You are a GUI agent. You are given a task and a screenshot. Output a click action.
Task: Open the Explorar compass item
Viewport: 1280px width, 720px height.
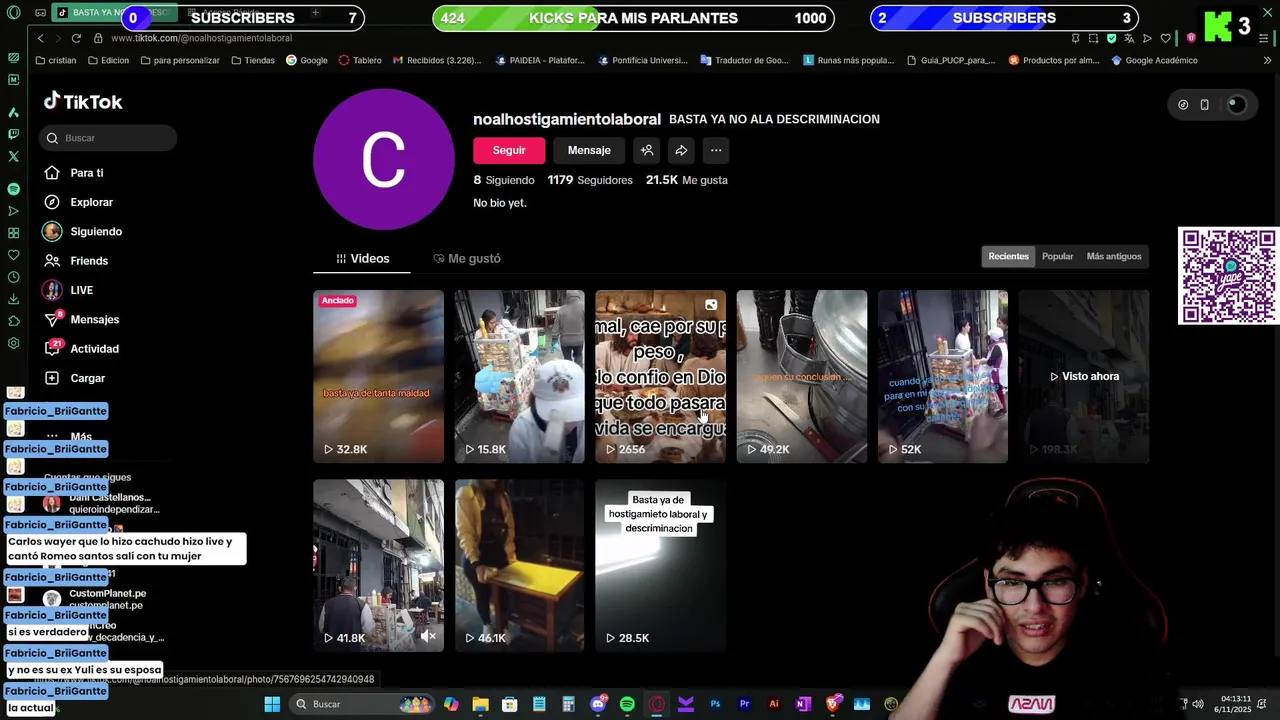(x=79, y=202)
